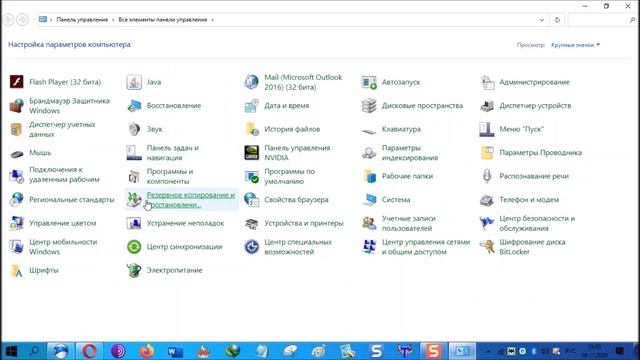Open the Брандмауэр Защитника Windows icon
The width and height of the screenshot is (640, 360).
click(17, 106)
